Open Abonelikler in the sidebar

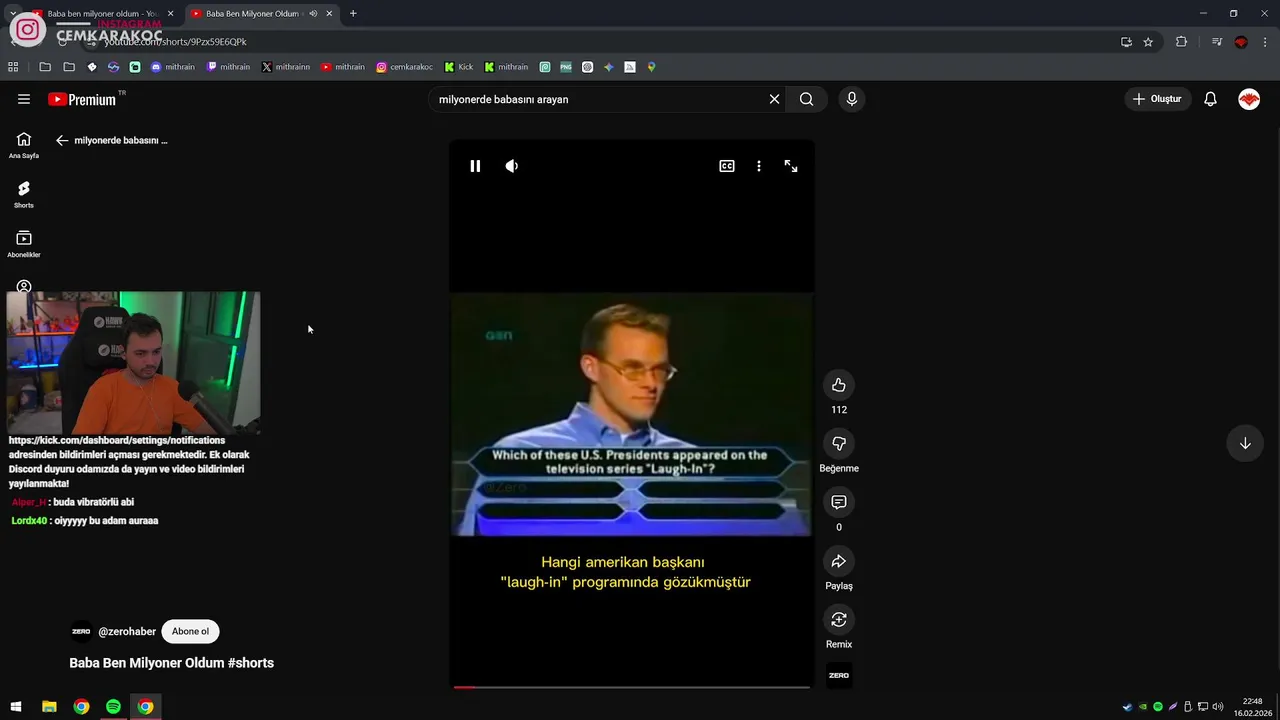24,244
